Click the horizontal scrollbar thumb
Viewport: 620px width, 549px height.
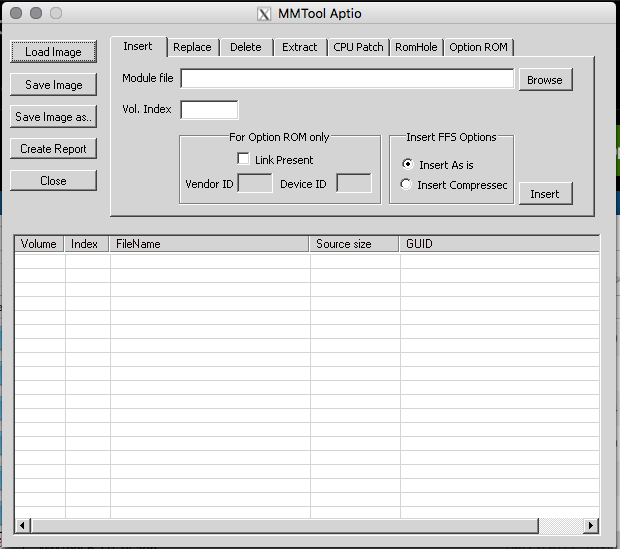coord(285,526)
